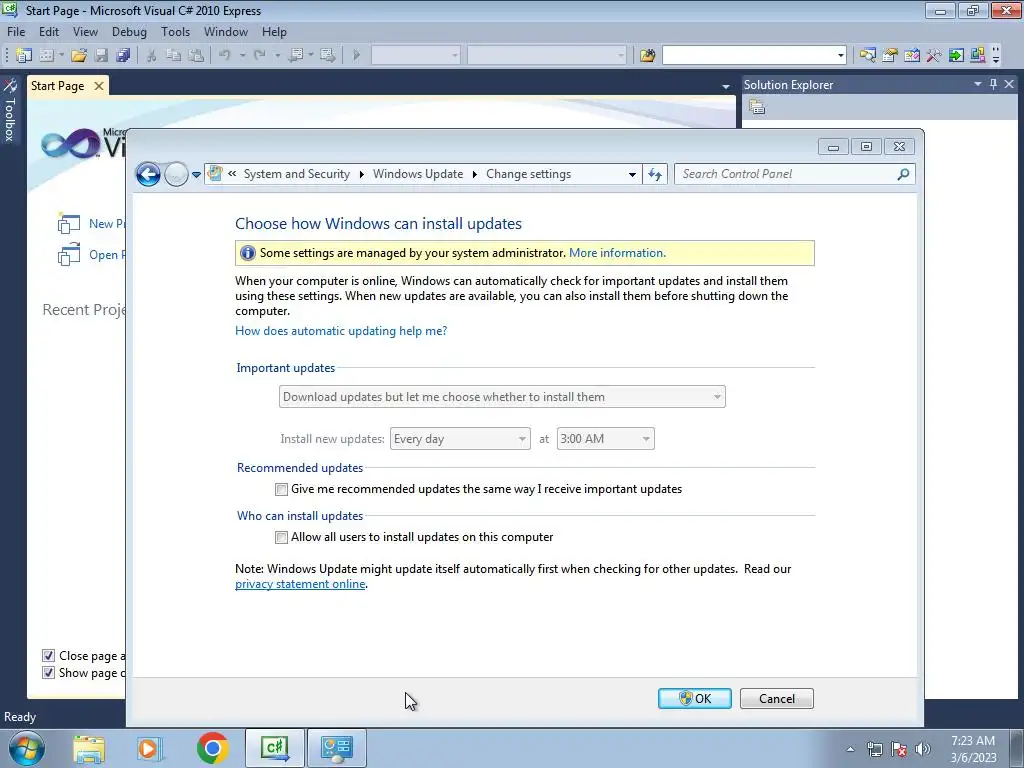Open the address bar previous locations arrow
The height and width of the screenshot is (768, 1024).
[x=632, y=174]
